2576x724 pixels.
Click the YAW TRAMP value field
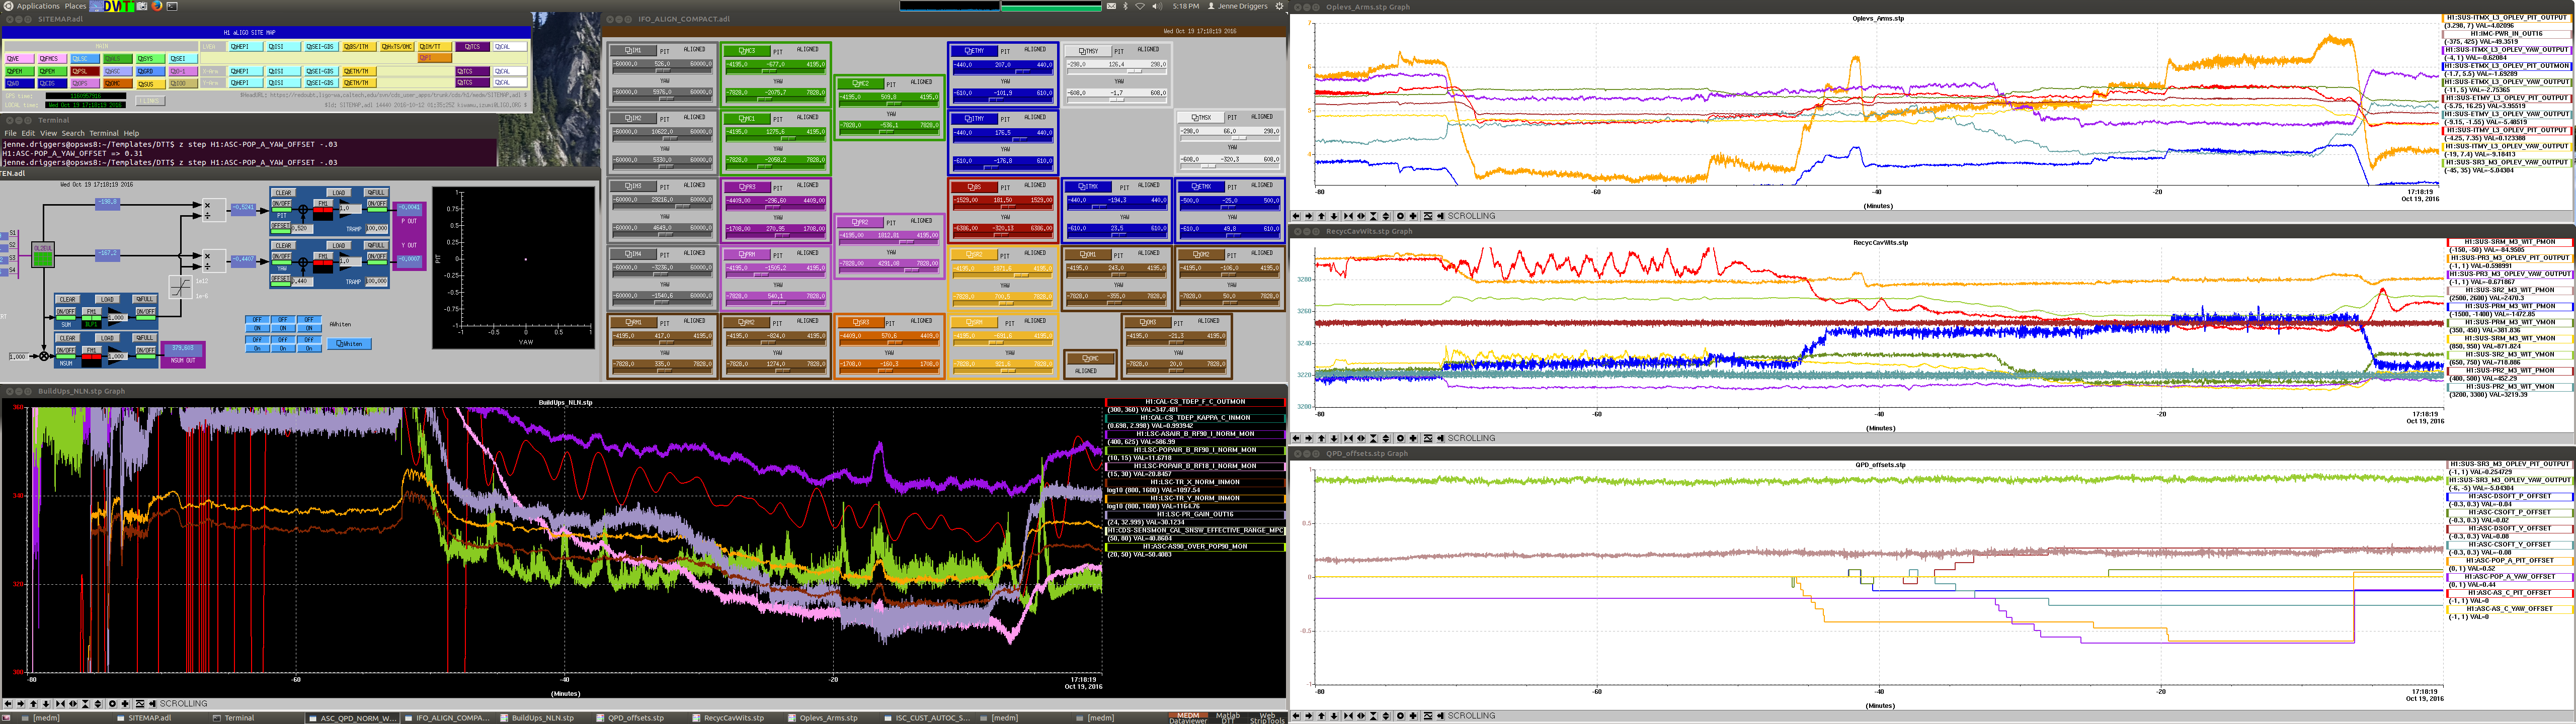[x=377, y=281]
